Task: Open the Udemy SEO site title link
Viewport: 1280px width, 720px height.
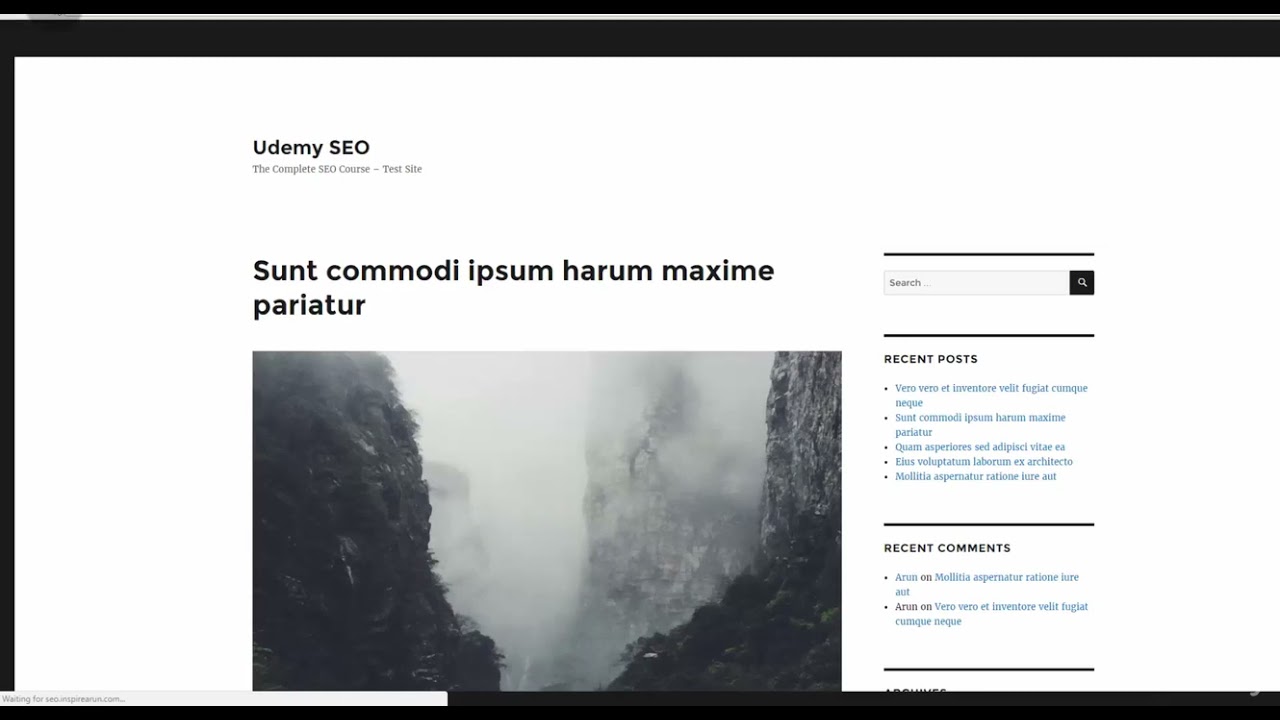Action: (311, 148)
